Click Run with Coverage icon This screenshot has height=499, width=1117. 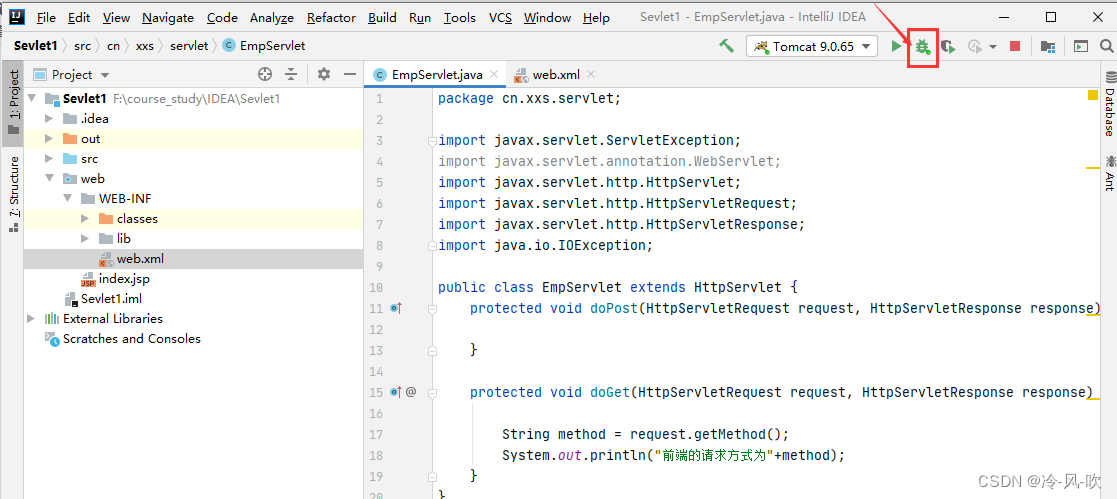tap(947, 46)
